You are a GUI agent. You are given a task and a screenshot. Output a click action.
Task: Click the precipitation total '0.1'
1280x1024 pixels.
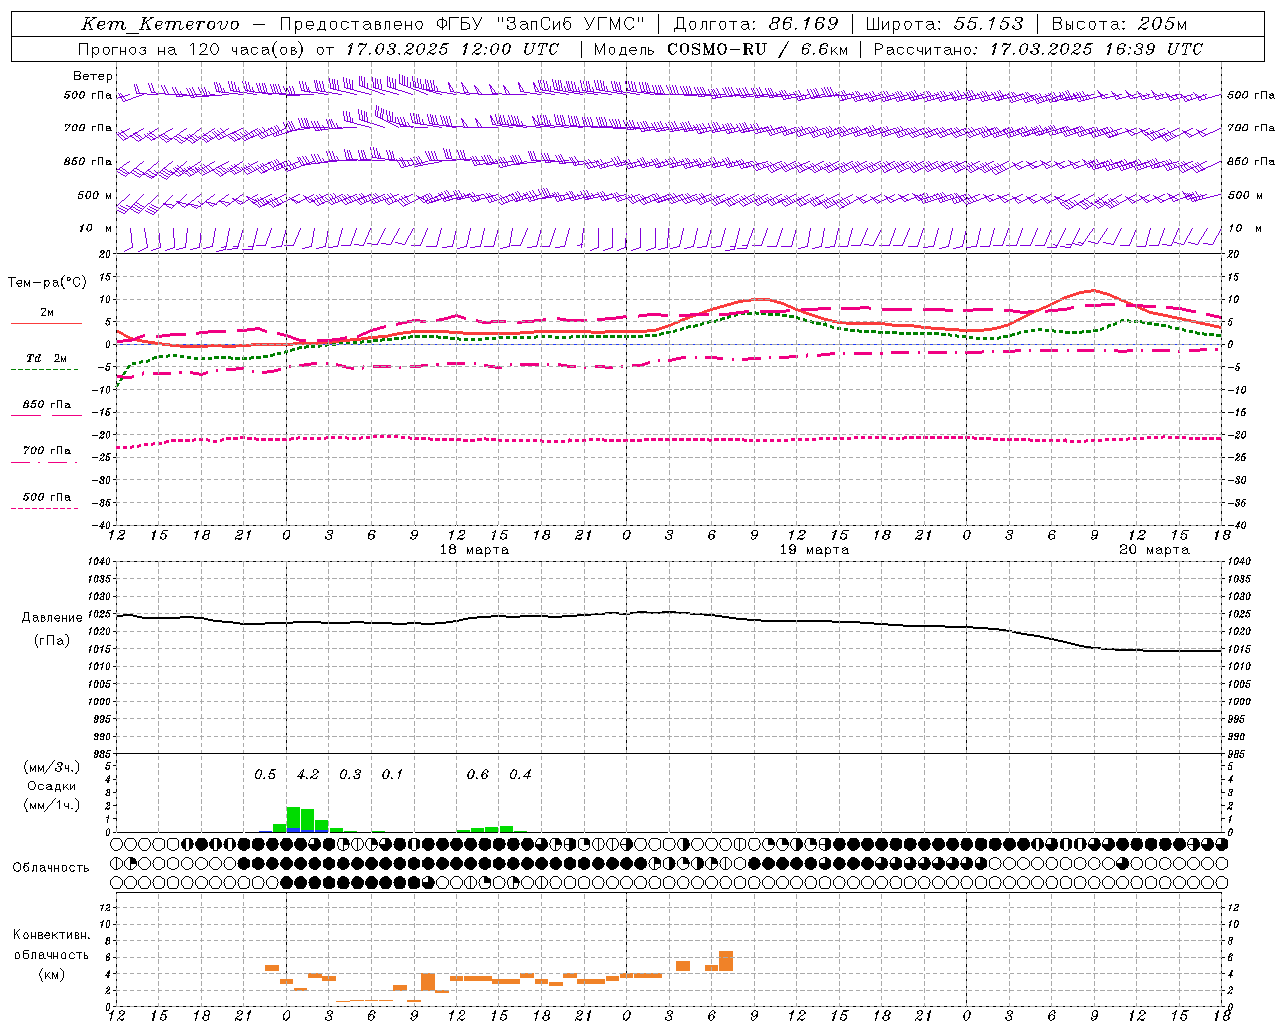[x=392, y=774]
